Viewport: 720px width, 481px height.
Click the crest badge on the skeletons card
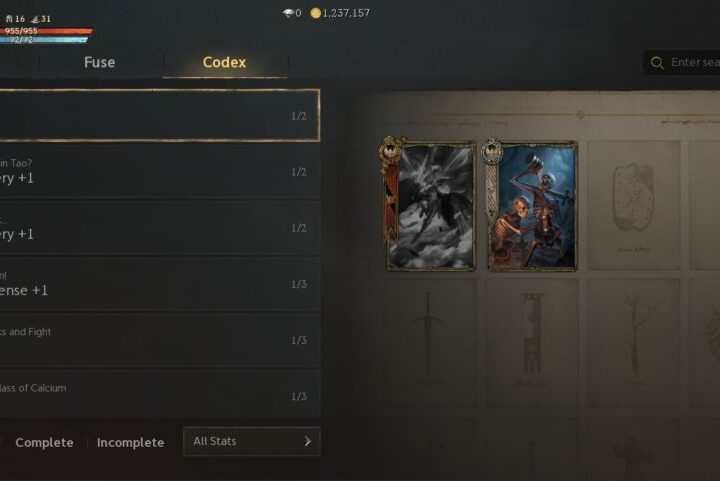[x=491, y=151]
